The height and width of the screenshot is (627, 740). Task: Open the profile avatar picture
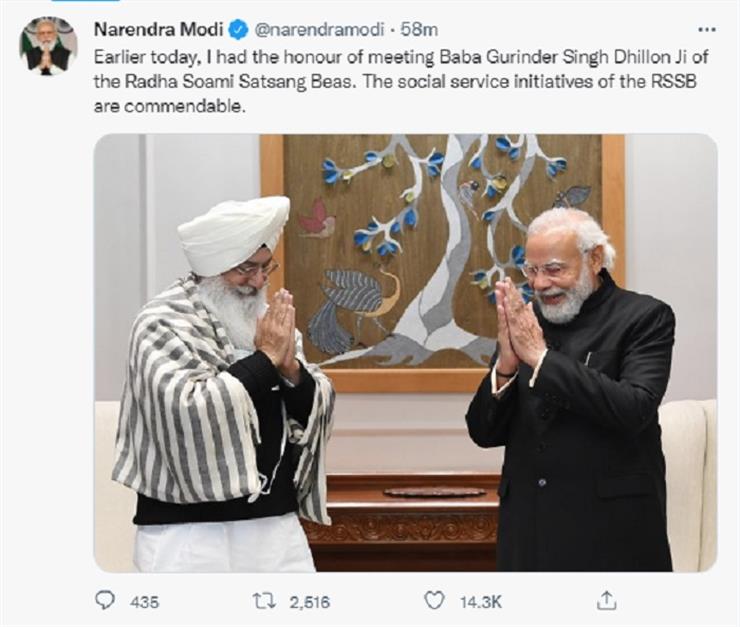point(48,46)
